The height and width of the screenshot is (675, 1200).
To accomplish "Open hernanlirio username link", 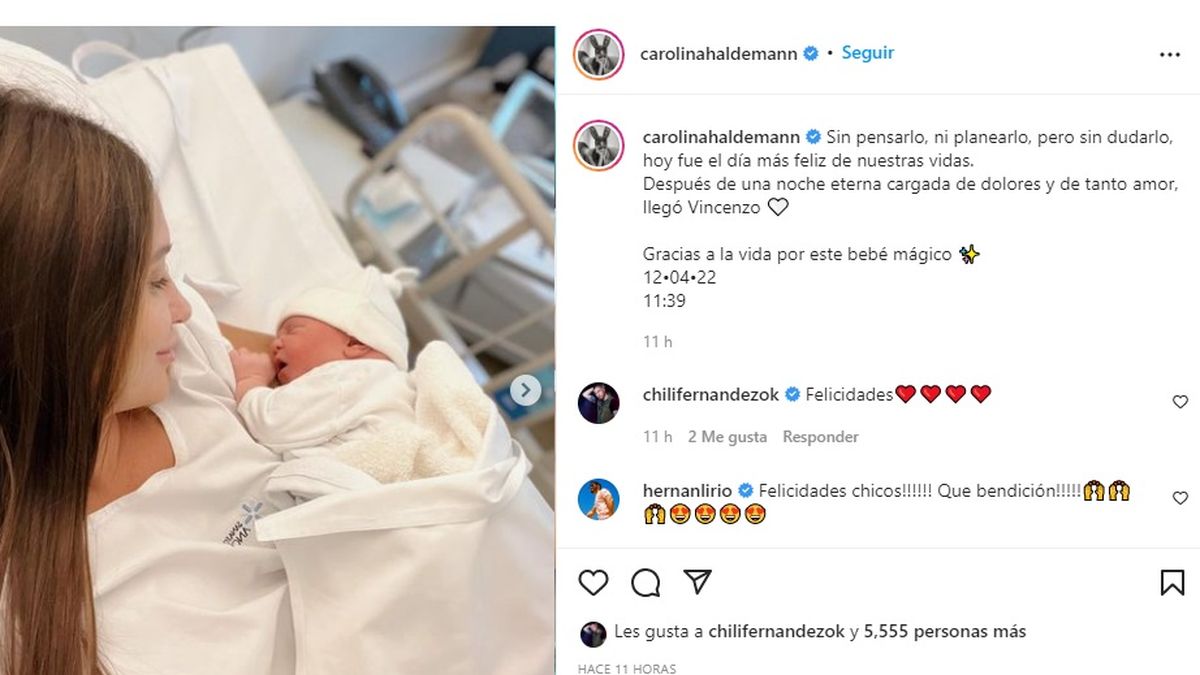I will click(x=688, y=491).
